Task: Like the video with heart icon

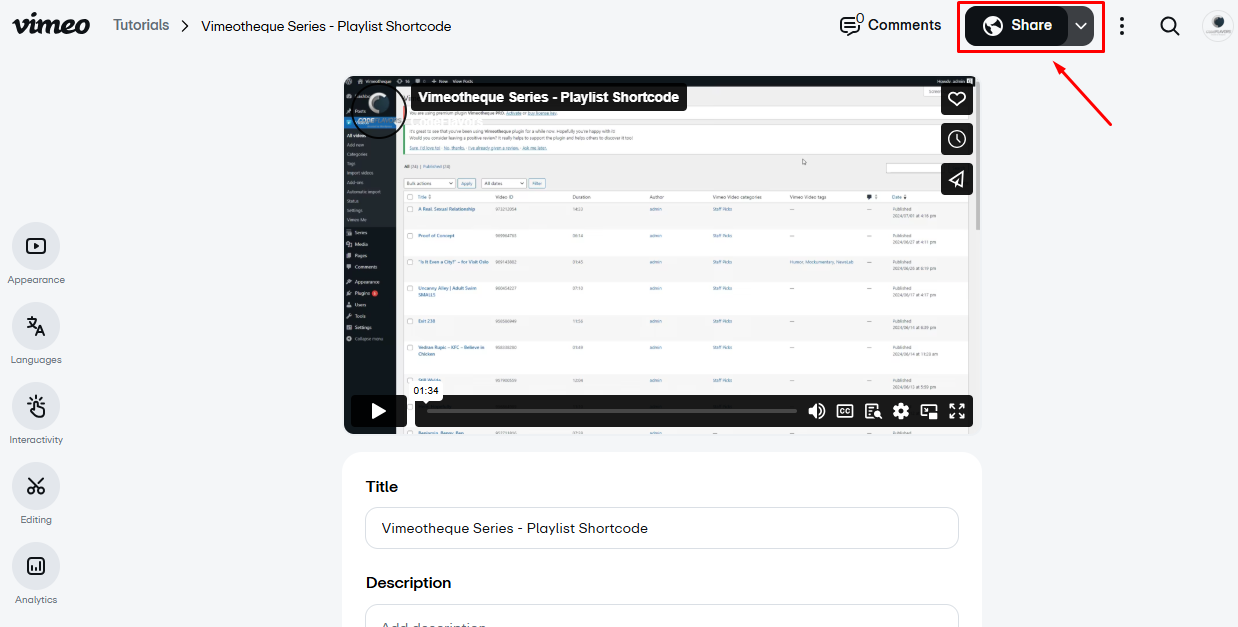Action: coord(957,98)
